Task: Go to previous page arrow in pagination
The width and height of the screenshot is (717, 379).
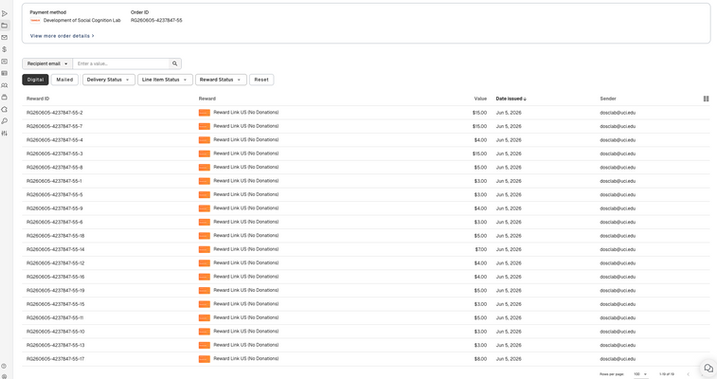Action: coord(688,374)
